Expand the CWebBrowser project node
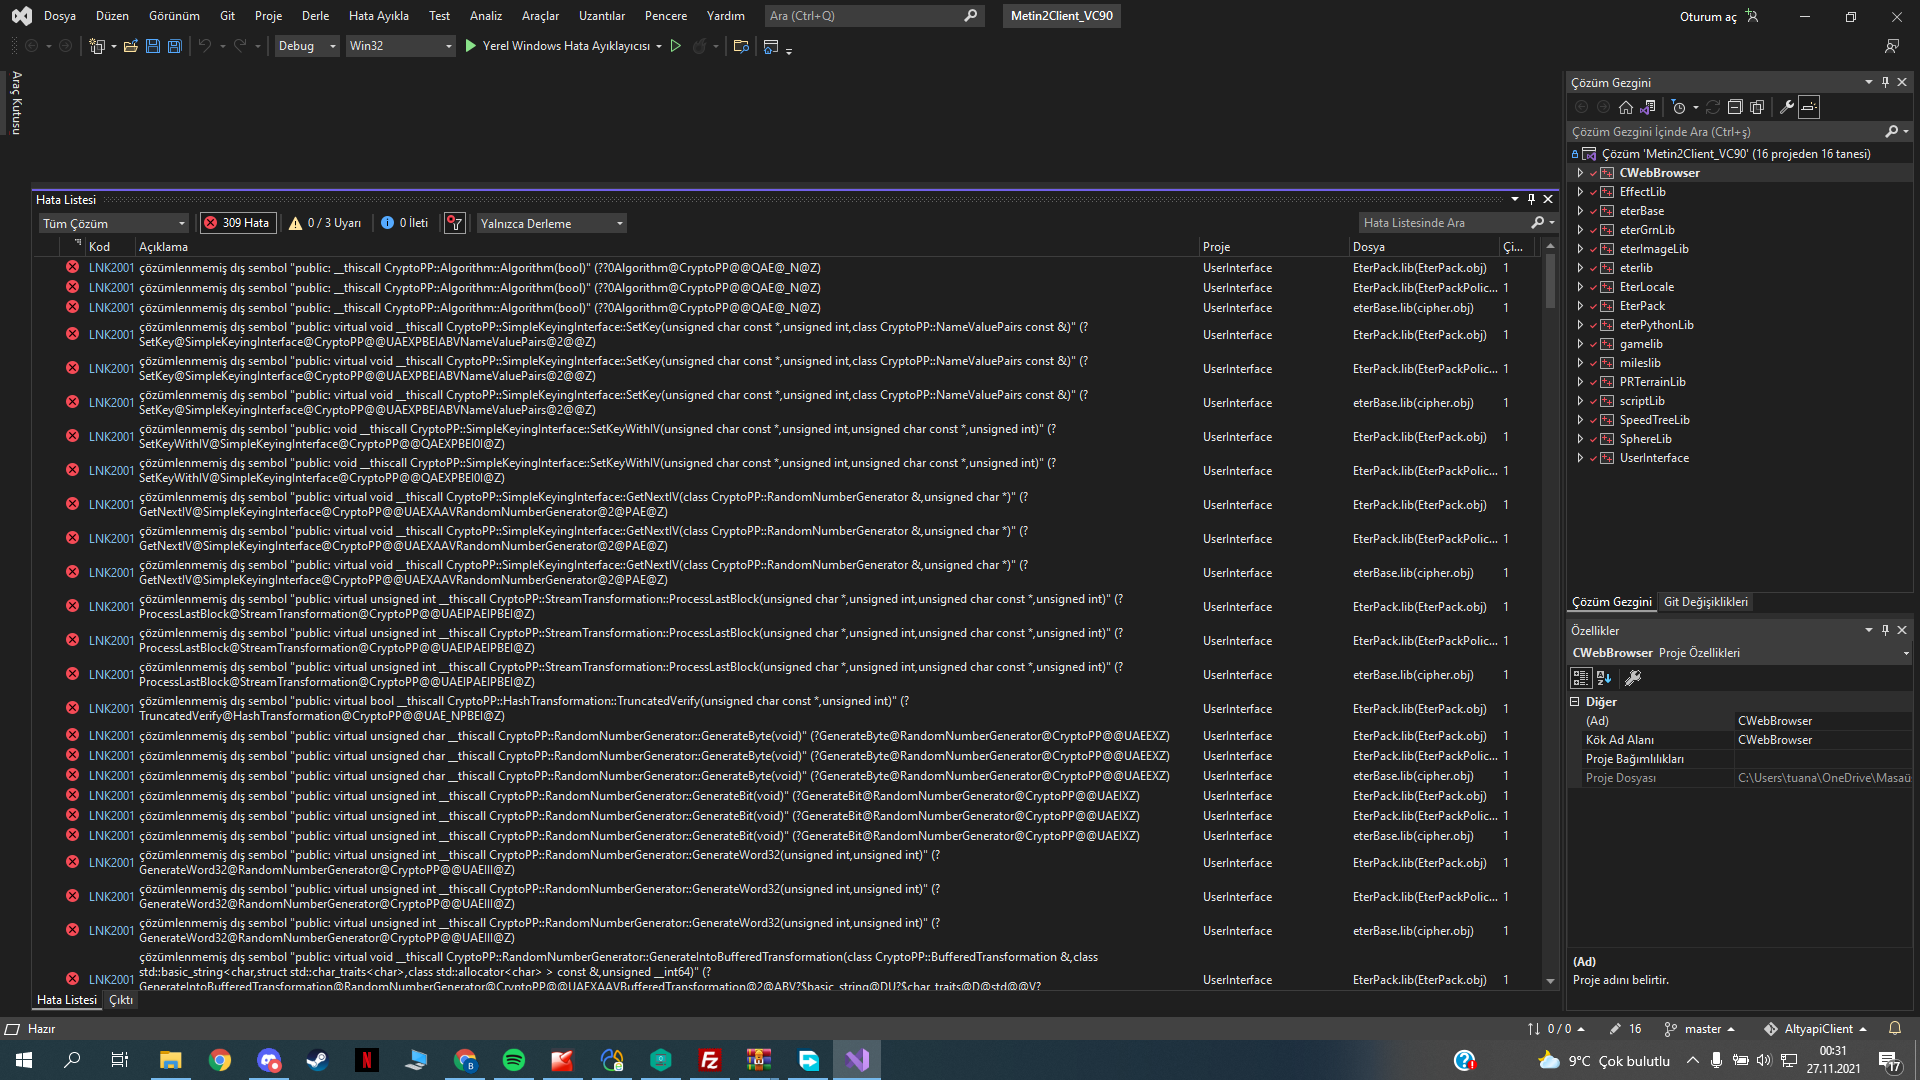1920x1080 pixels. point(1580,173)
